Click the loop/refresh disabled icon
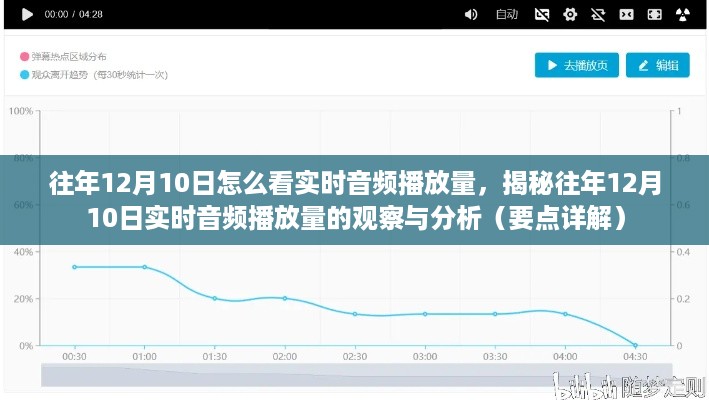The image size is (709, 400). (x=599, y=15)
